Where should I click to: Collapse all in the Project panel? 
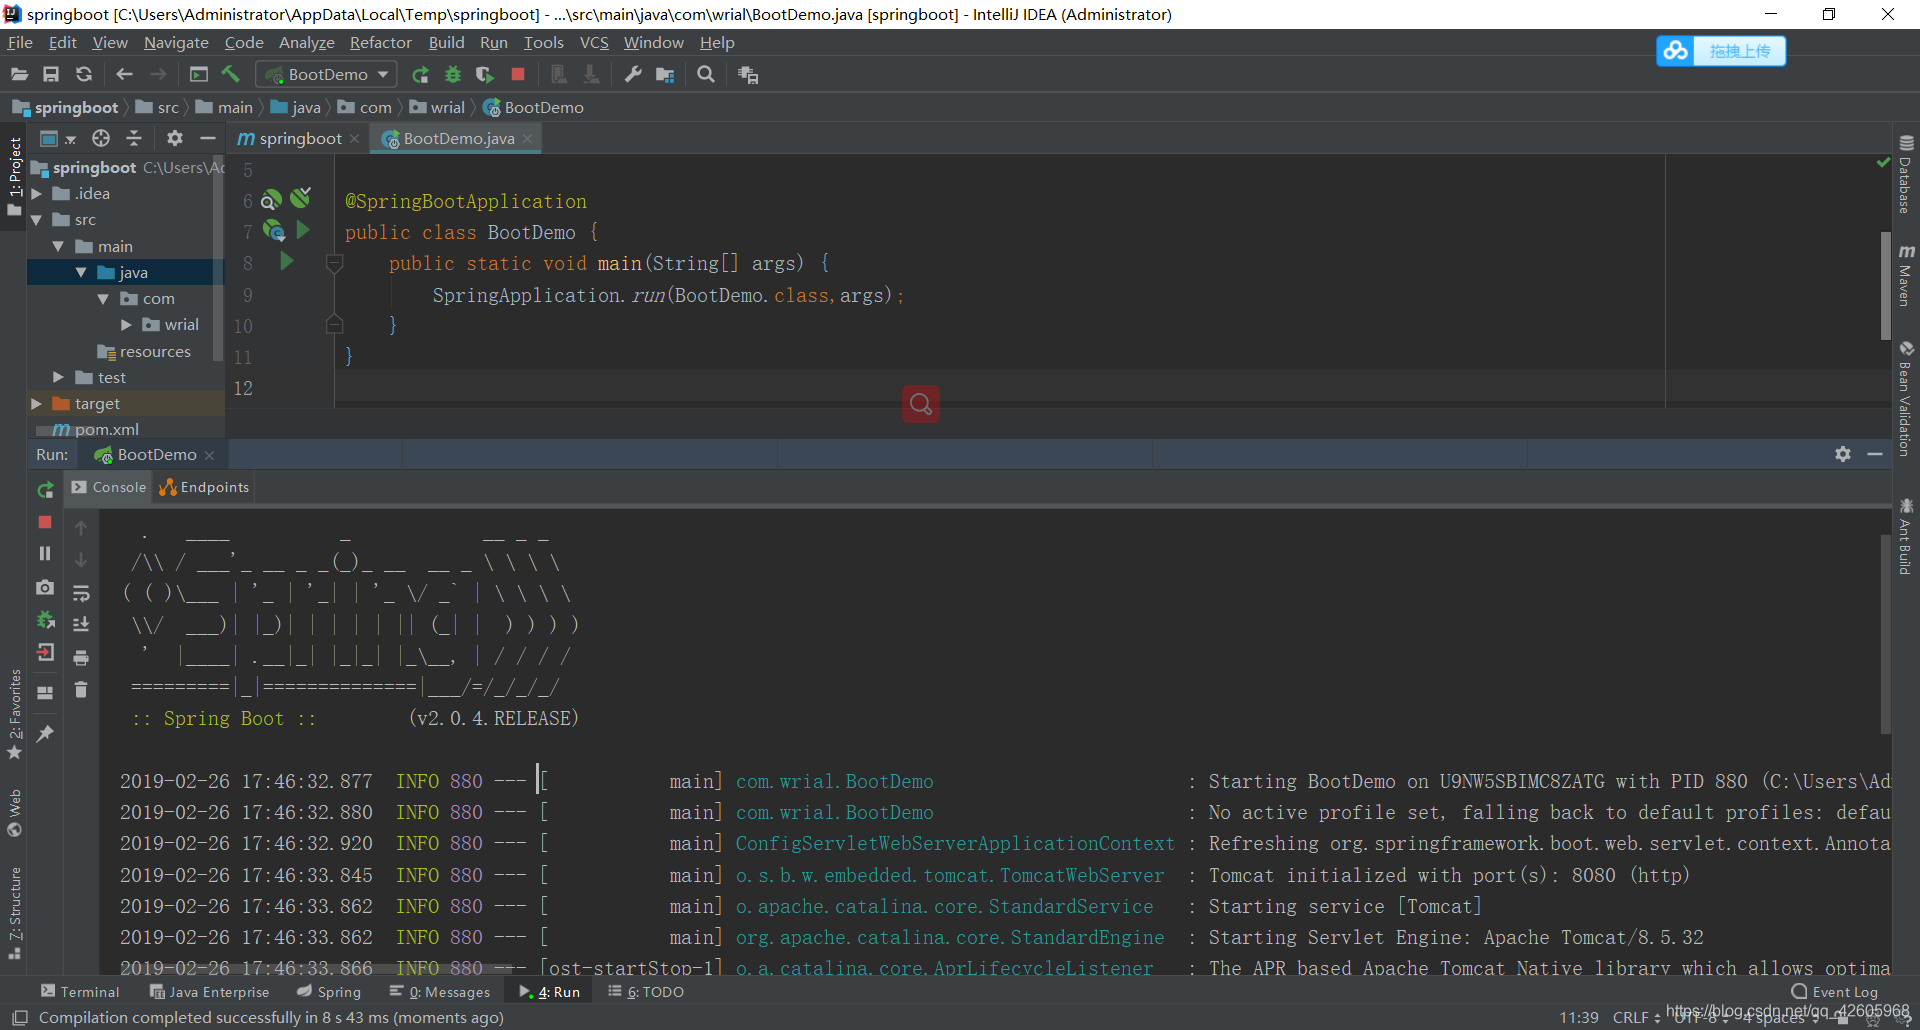coord(134,138)
